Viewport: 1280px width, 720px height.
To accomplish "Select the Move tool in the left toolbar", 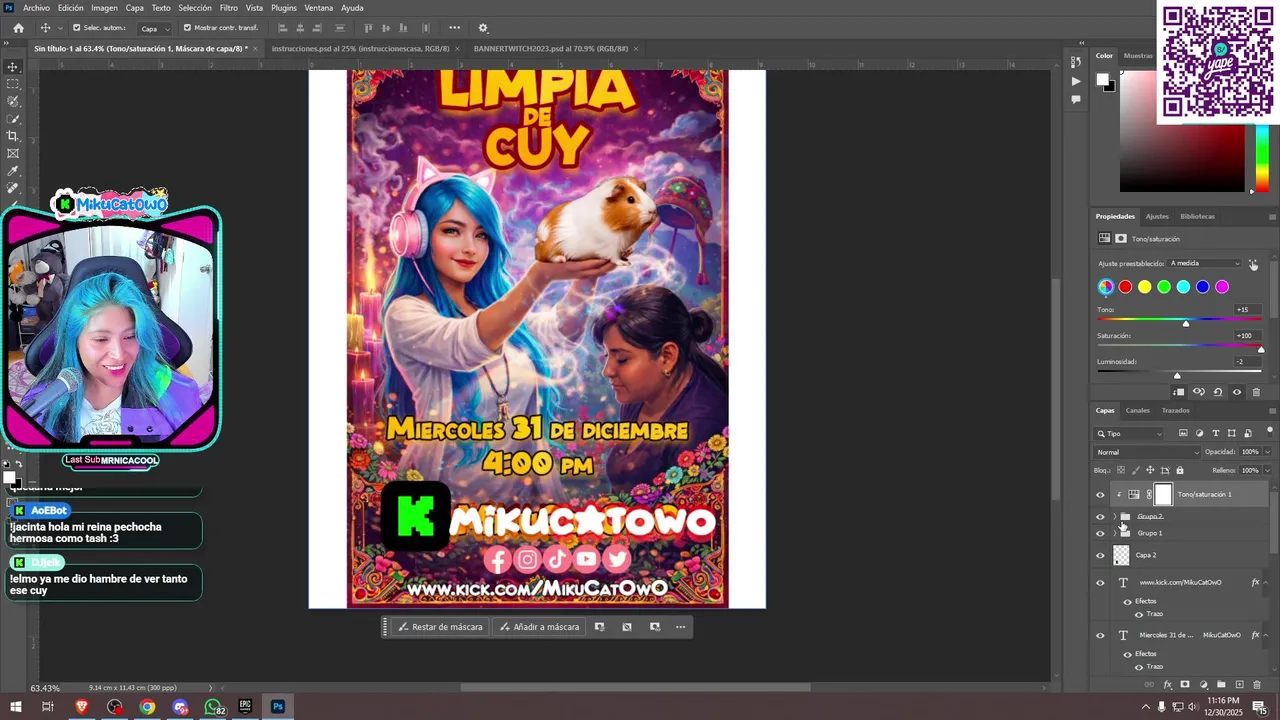I will tap(13, 67).
